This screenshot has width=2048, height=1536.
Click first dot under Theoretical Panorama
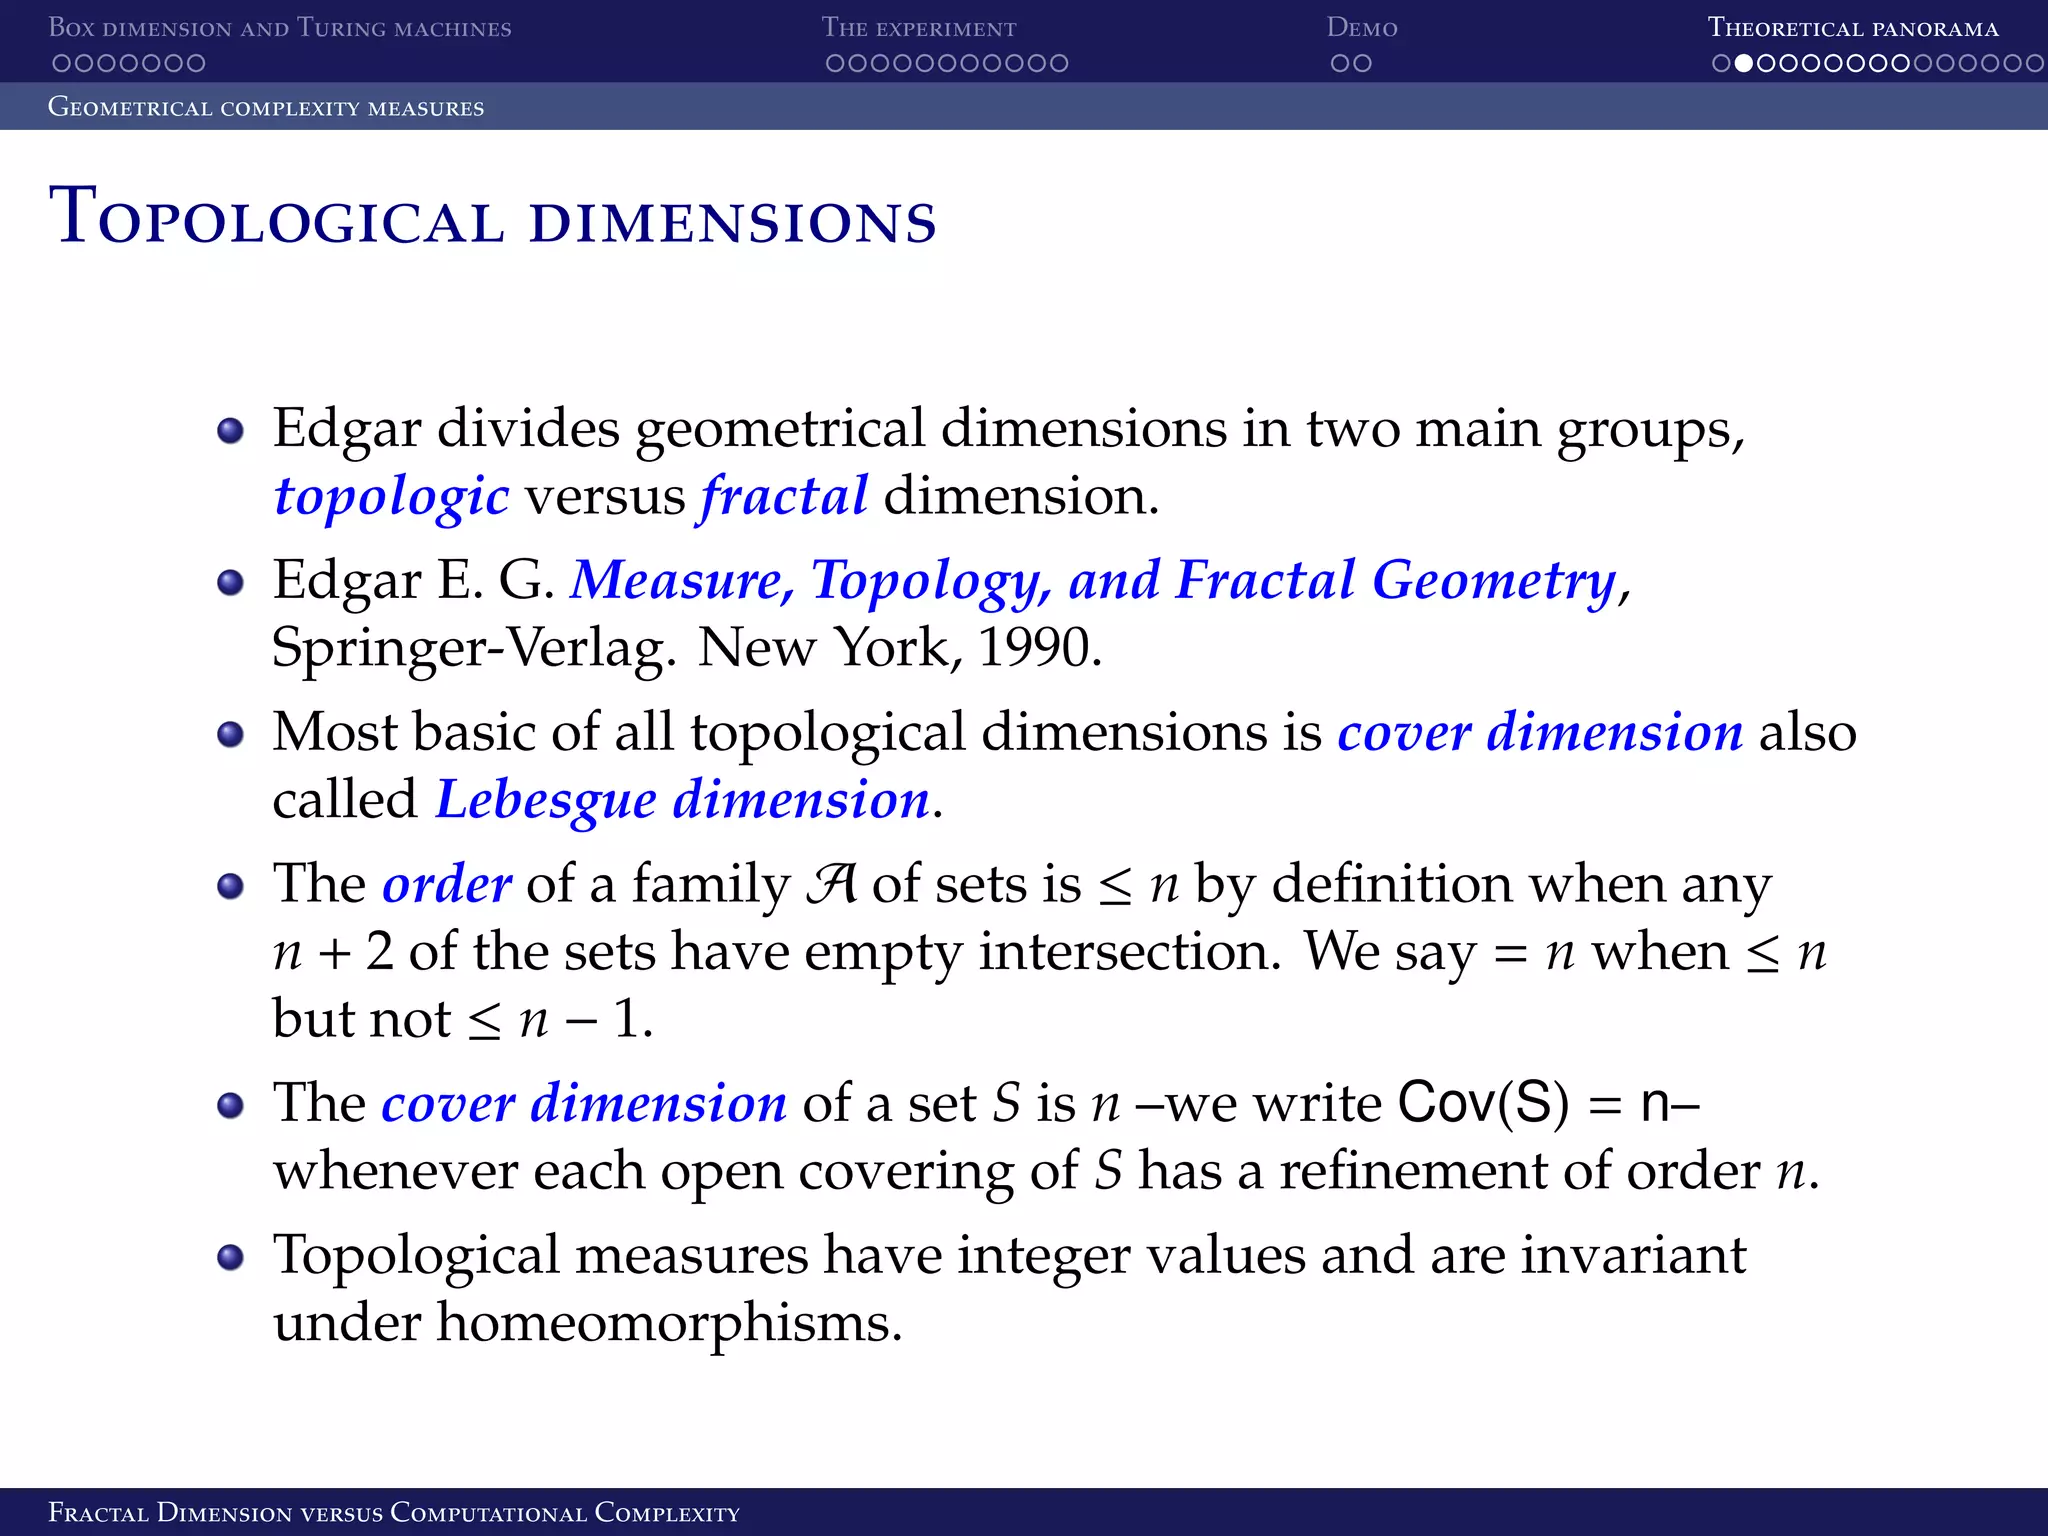1721,63
